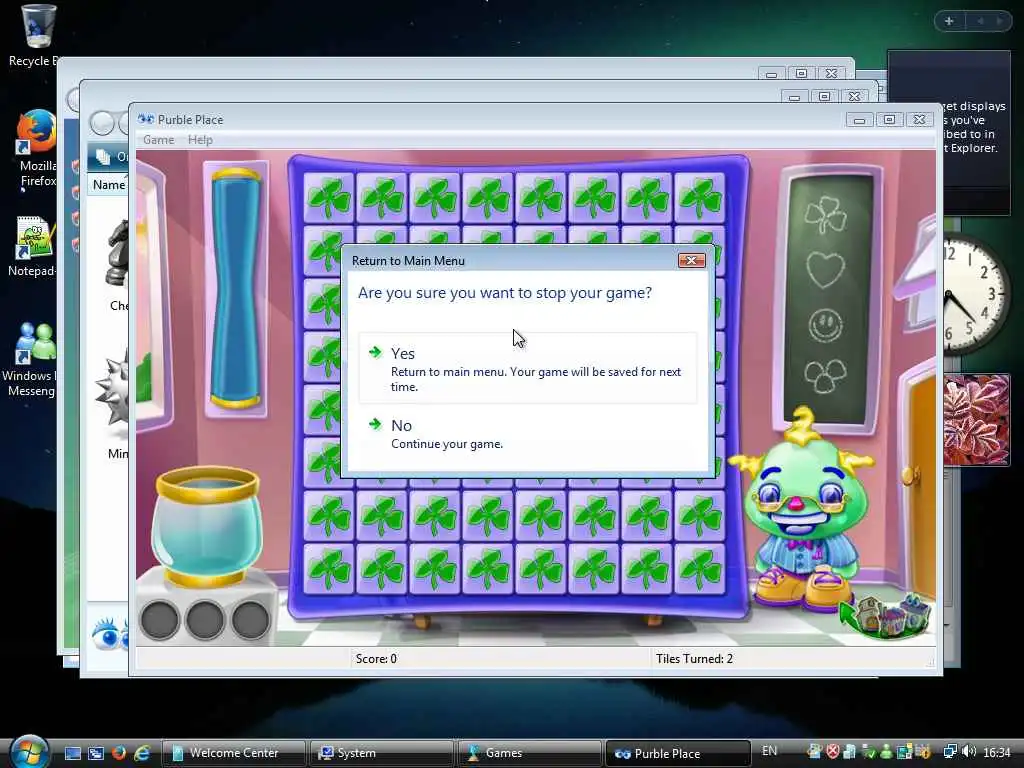Choose No to continue your game
Screen dimensions: 1024x768
tap(528, 434)
